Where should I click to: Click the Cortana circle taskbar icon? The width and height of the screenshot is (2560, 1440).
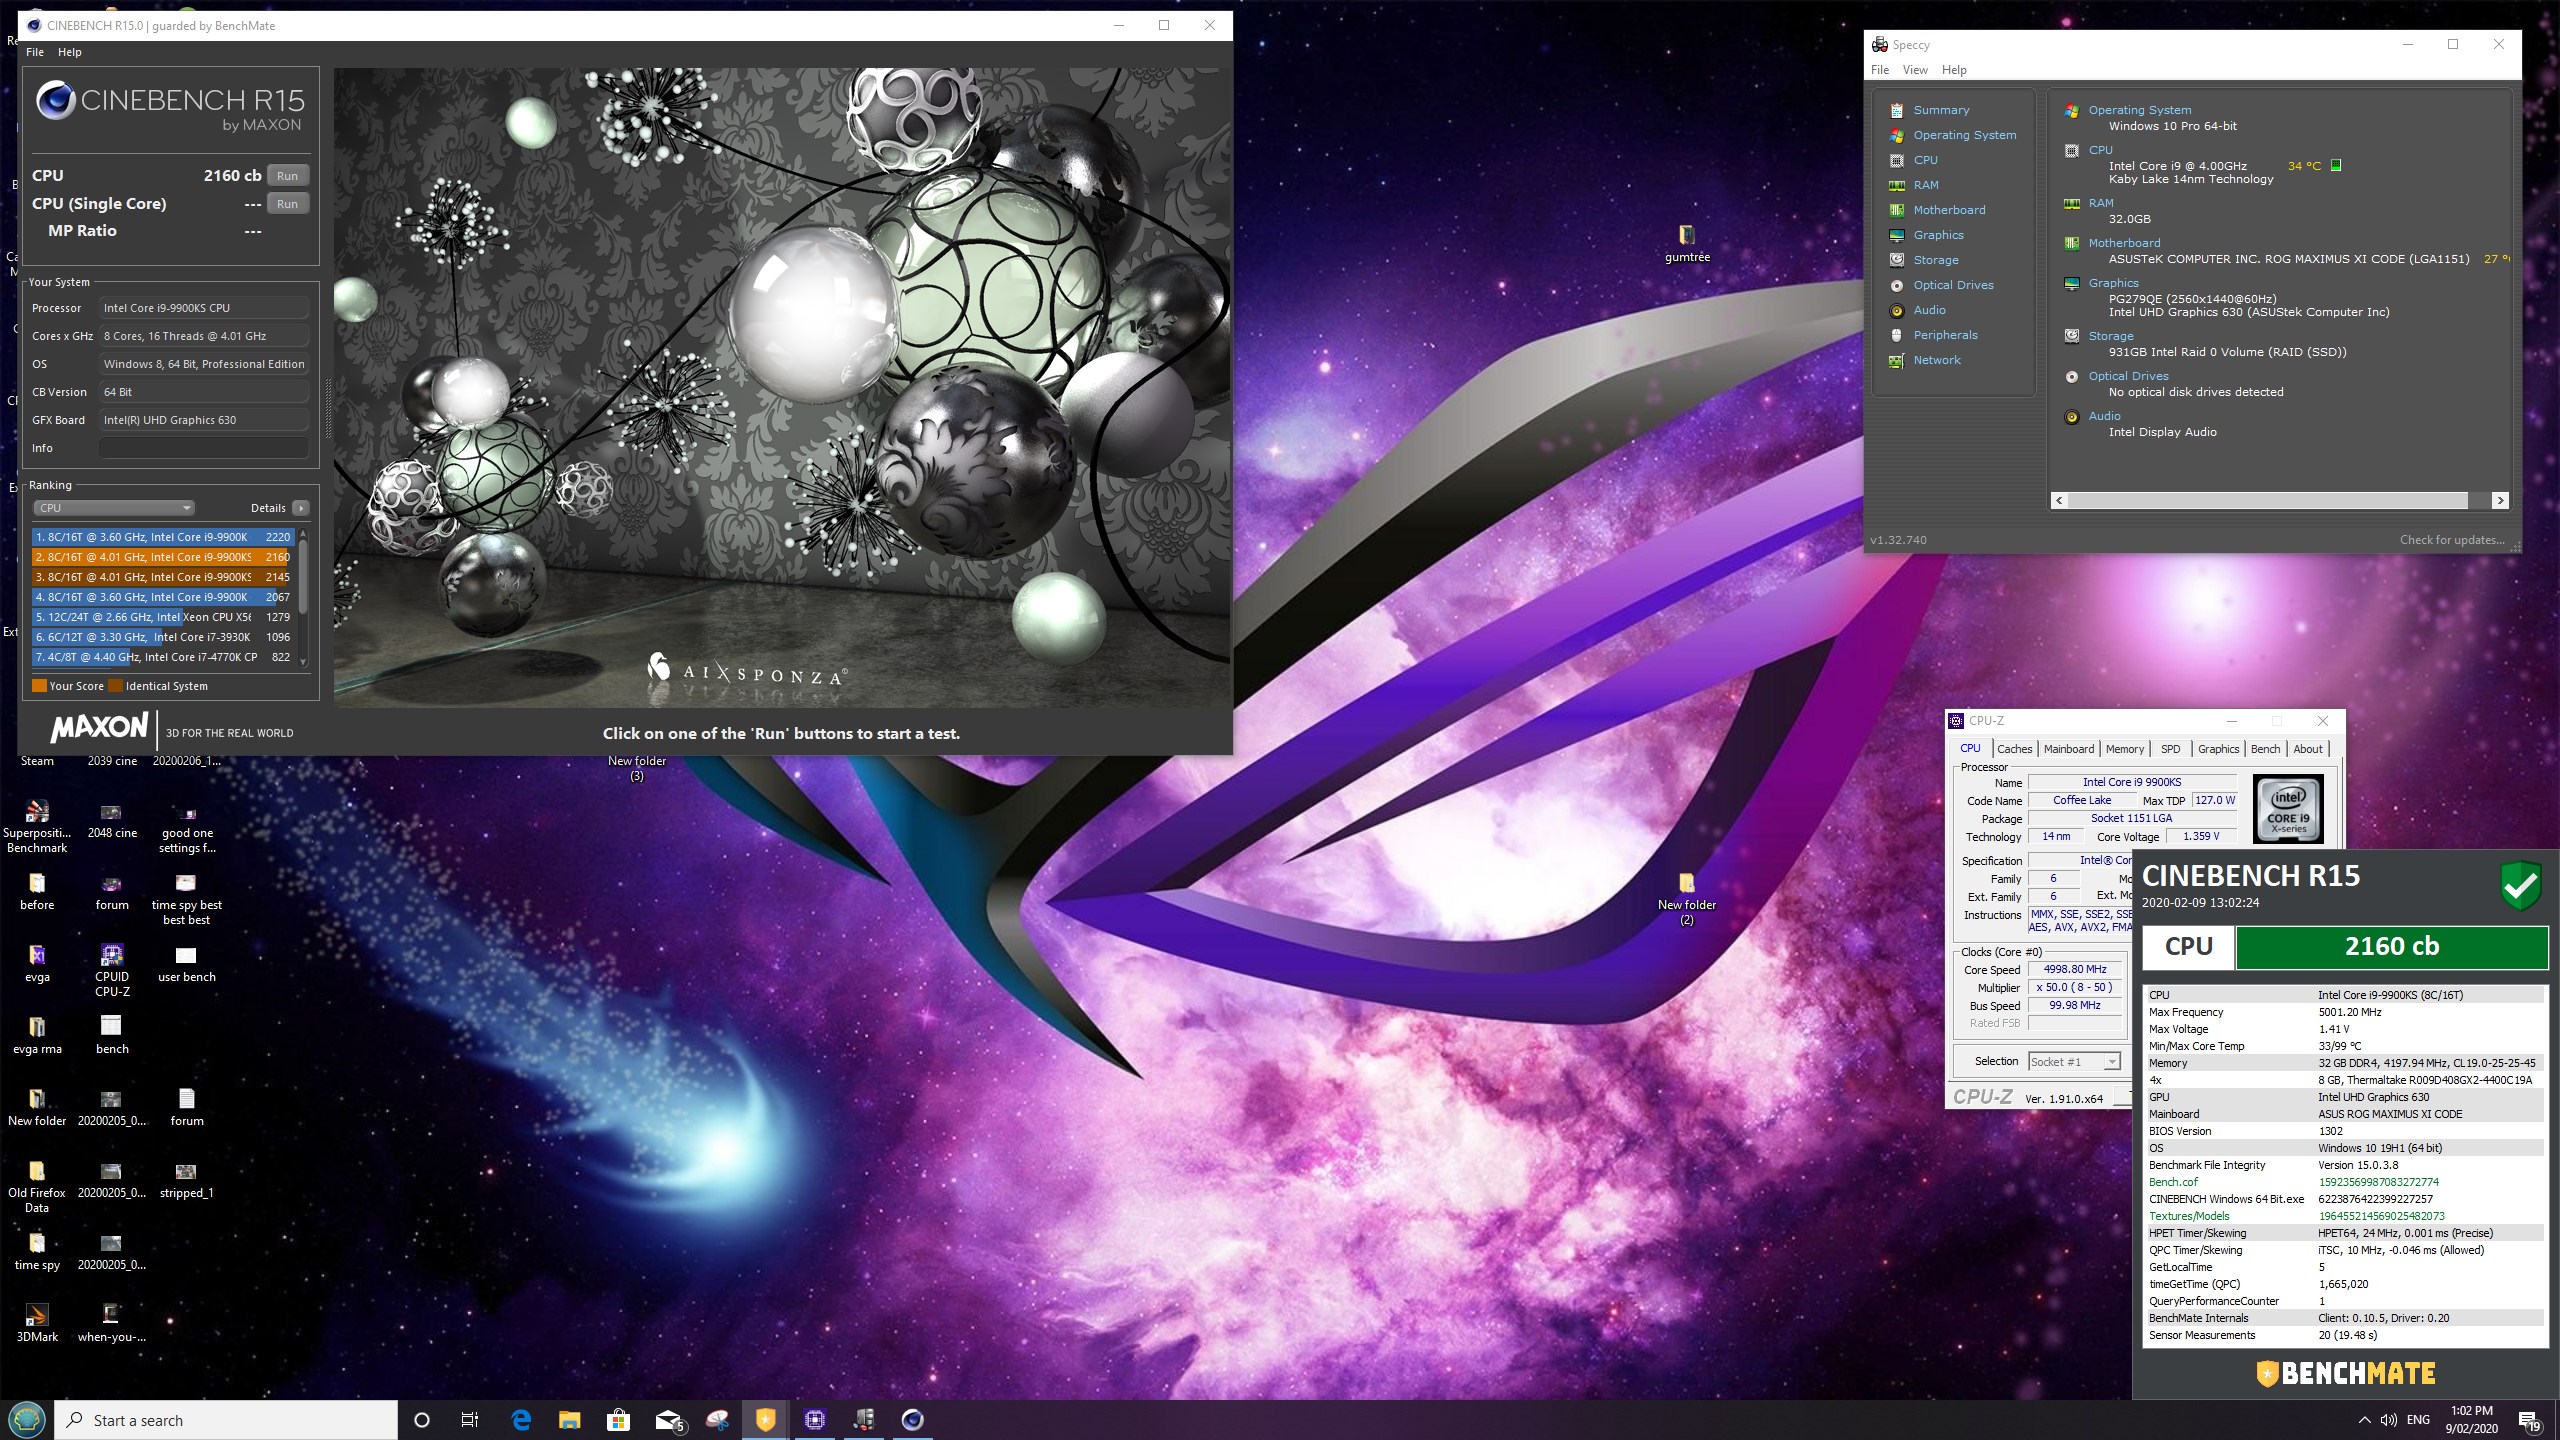coord(422,1420)
